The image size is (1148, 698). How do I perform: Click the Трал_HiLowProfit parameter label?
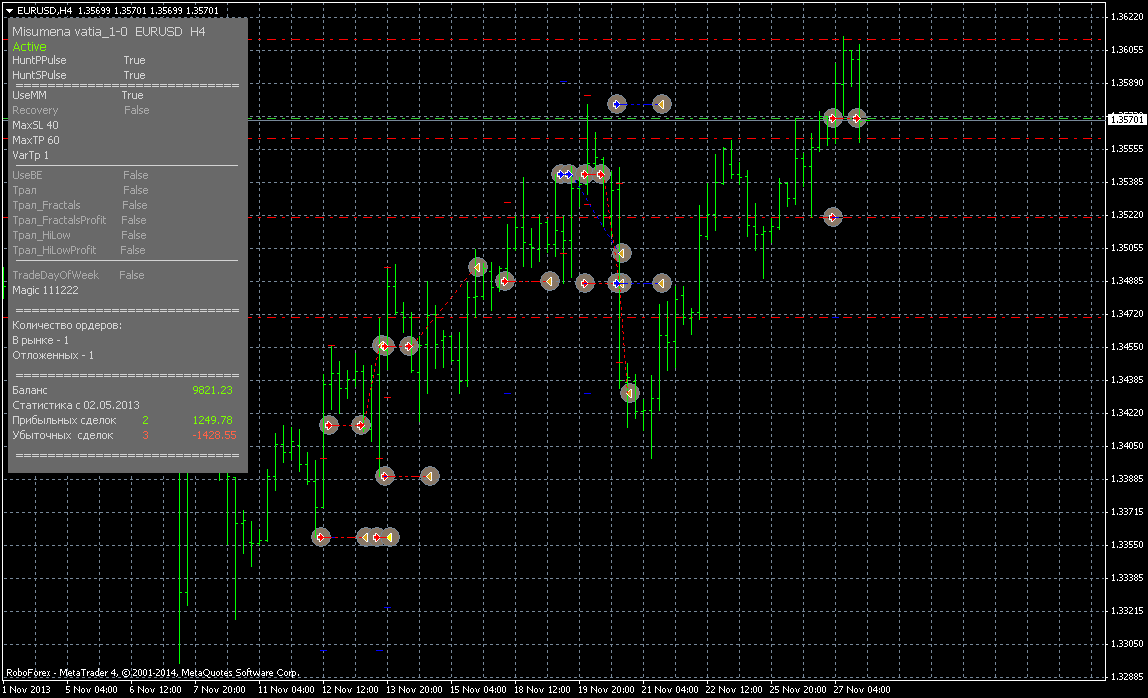[54, 250]
